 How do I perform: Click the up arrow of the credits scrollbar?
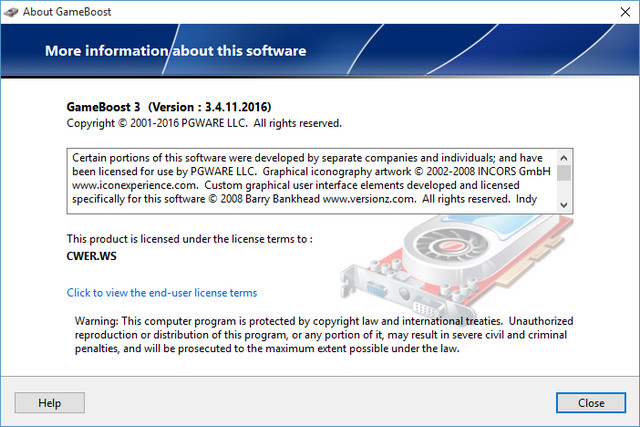point(564,157)
